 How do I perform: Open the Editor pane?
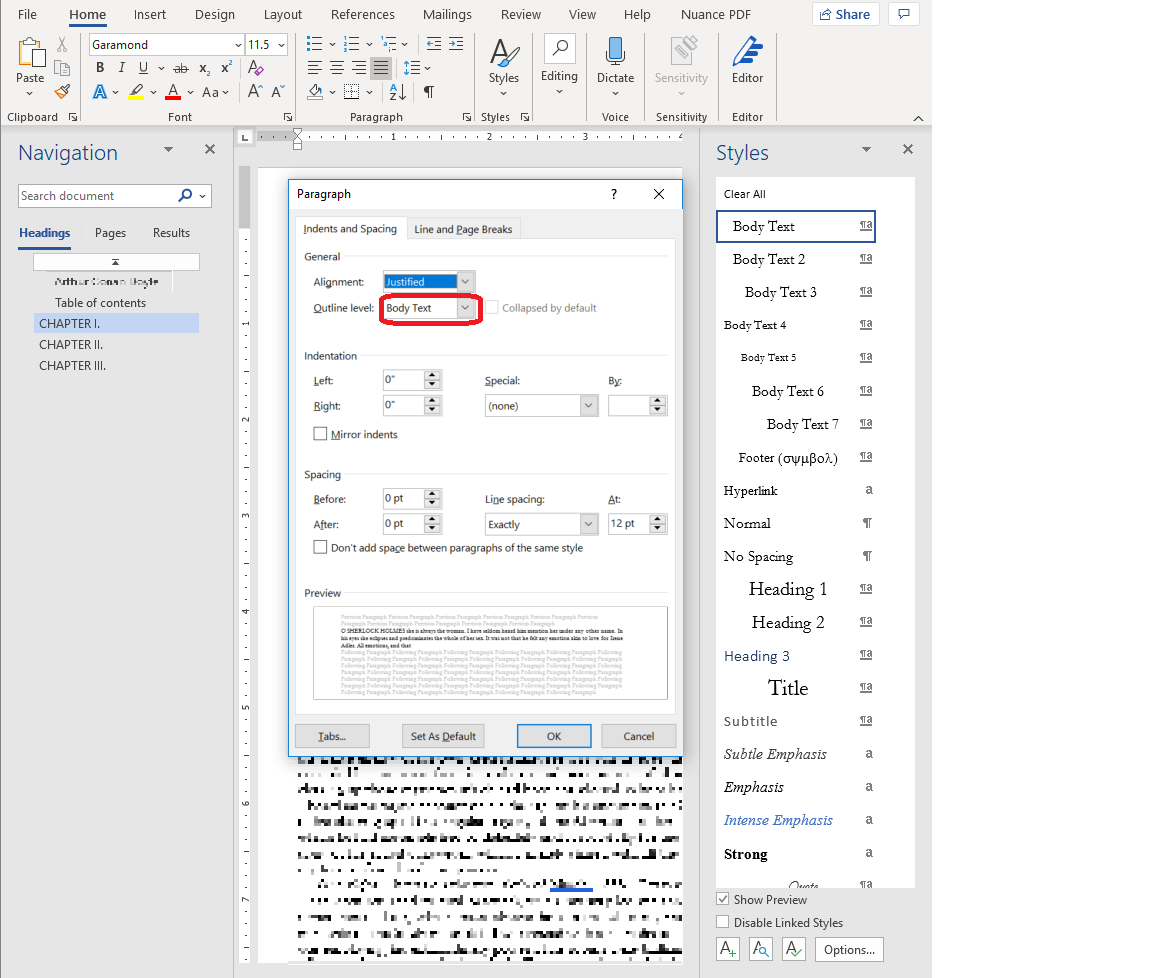(x=747, y=60)
